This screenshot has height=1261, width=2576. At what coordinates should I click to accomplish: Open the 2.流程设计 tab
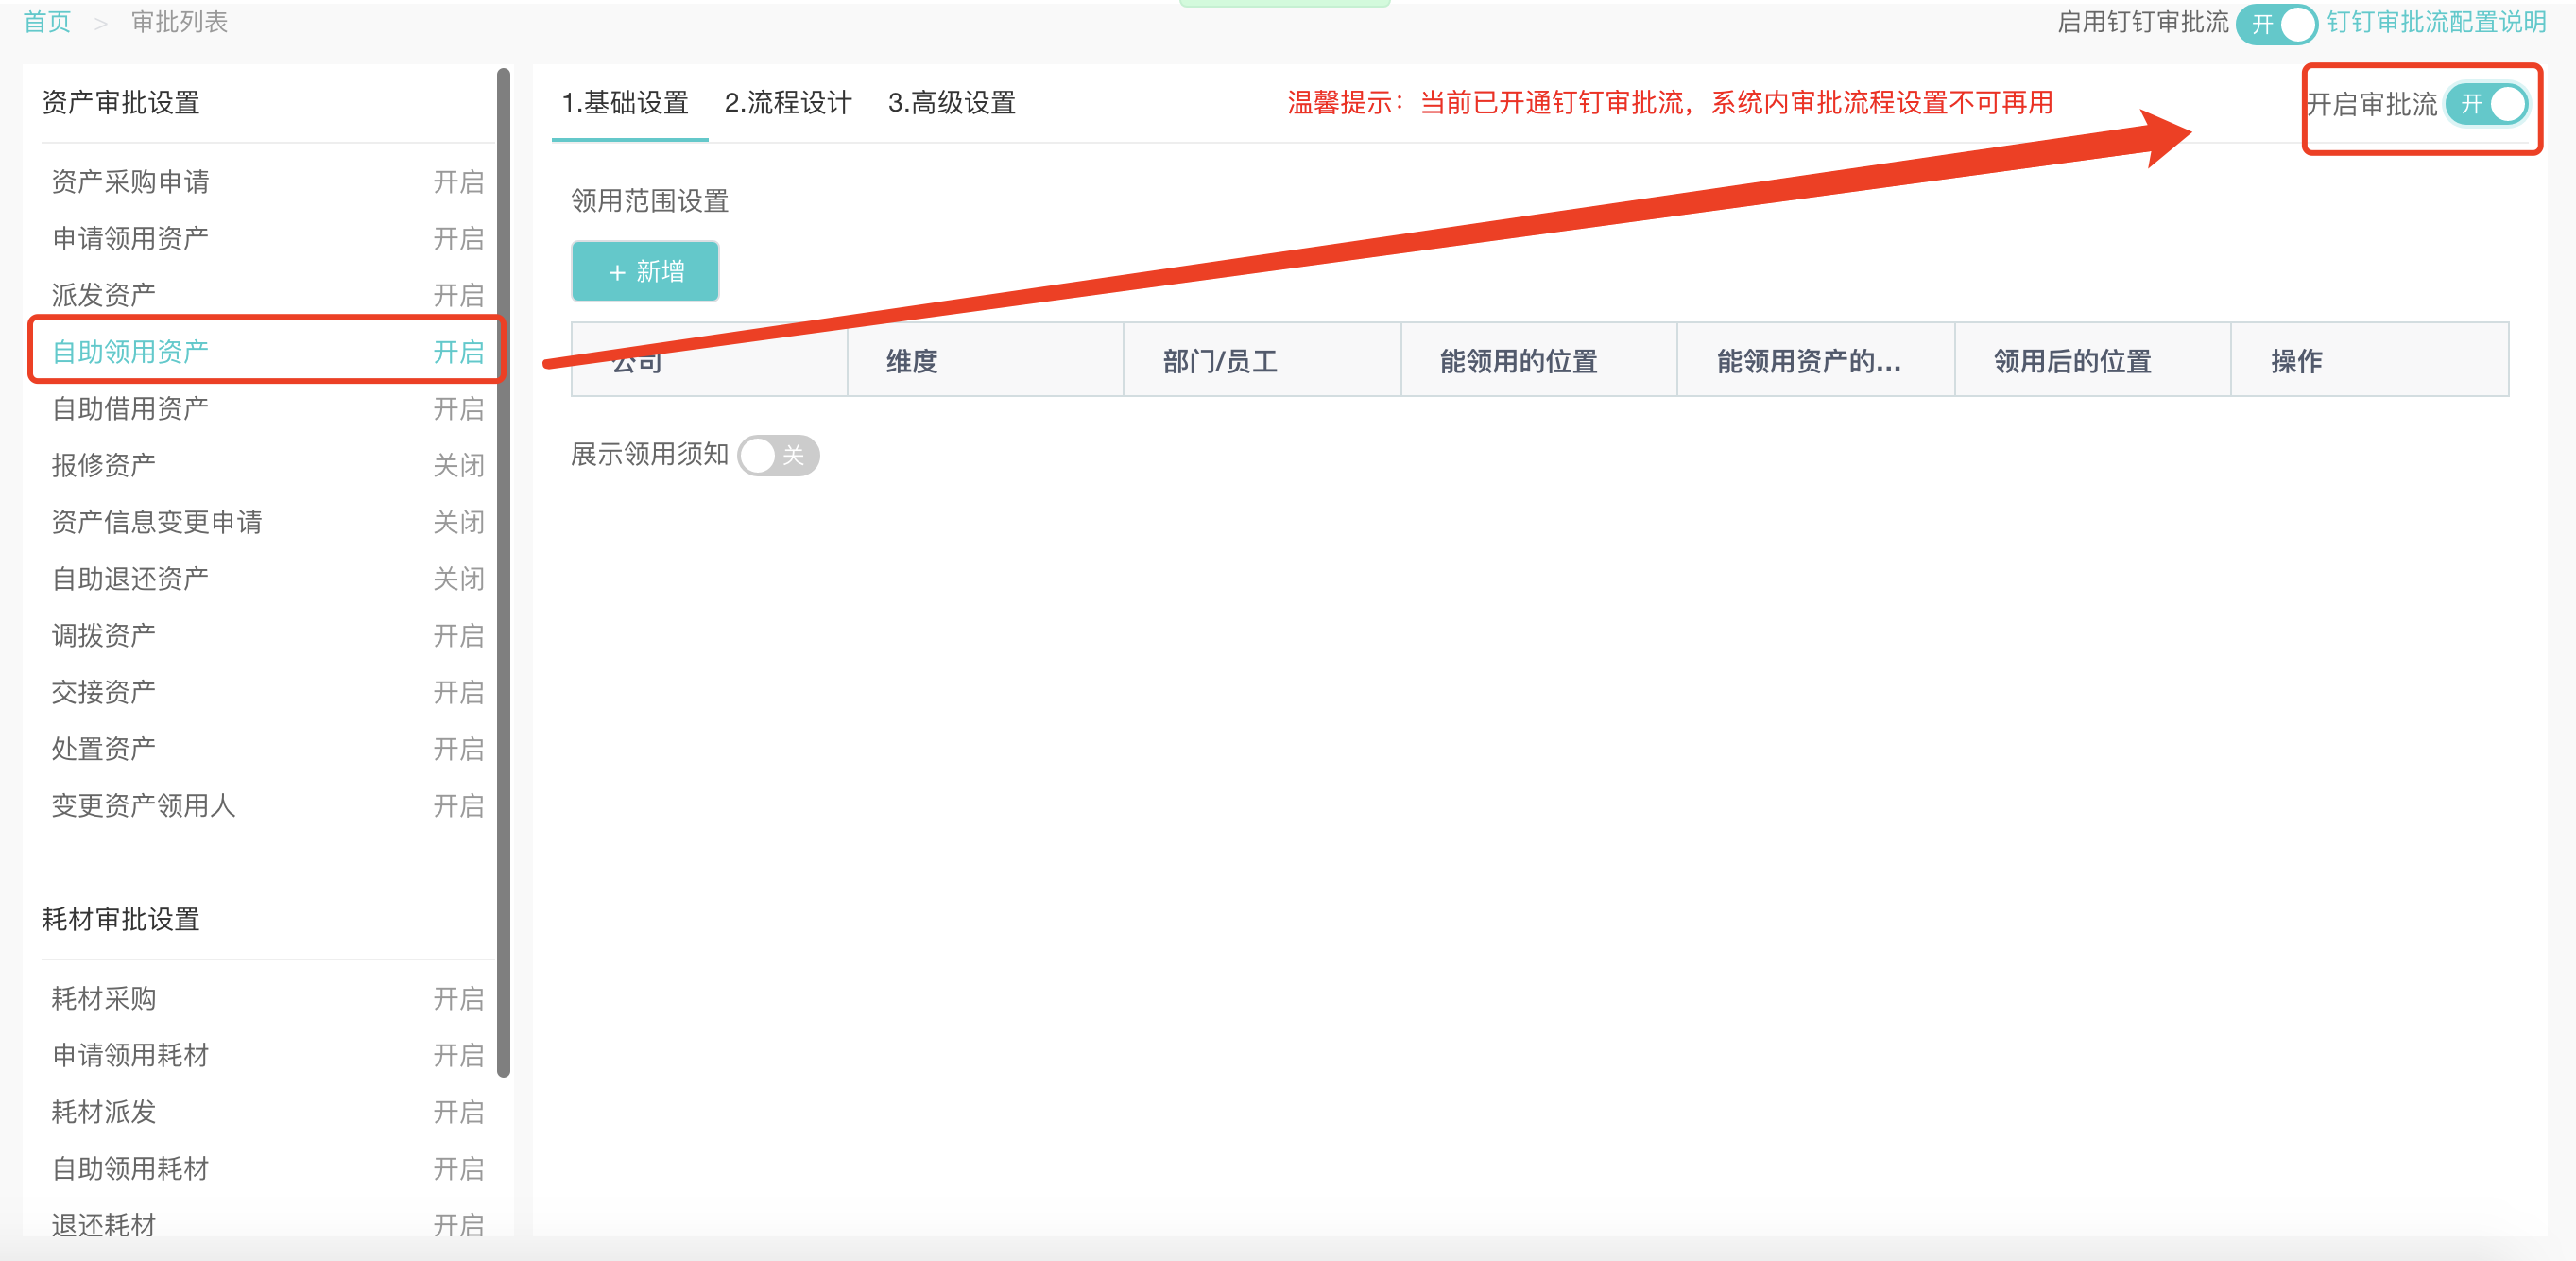point(787,103)
